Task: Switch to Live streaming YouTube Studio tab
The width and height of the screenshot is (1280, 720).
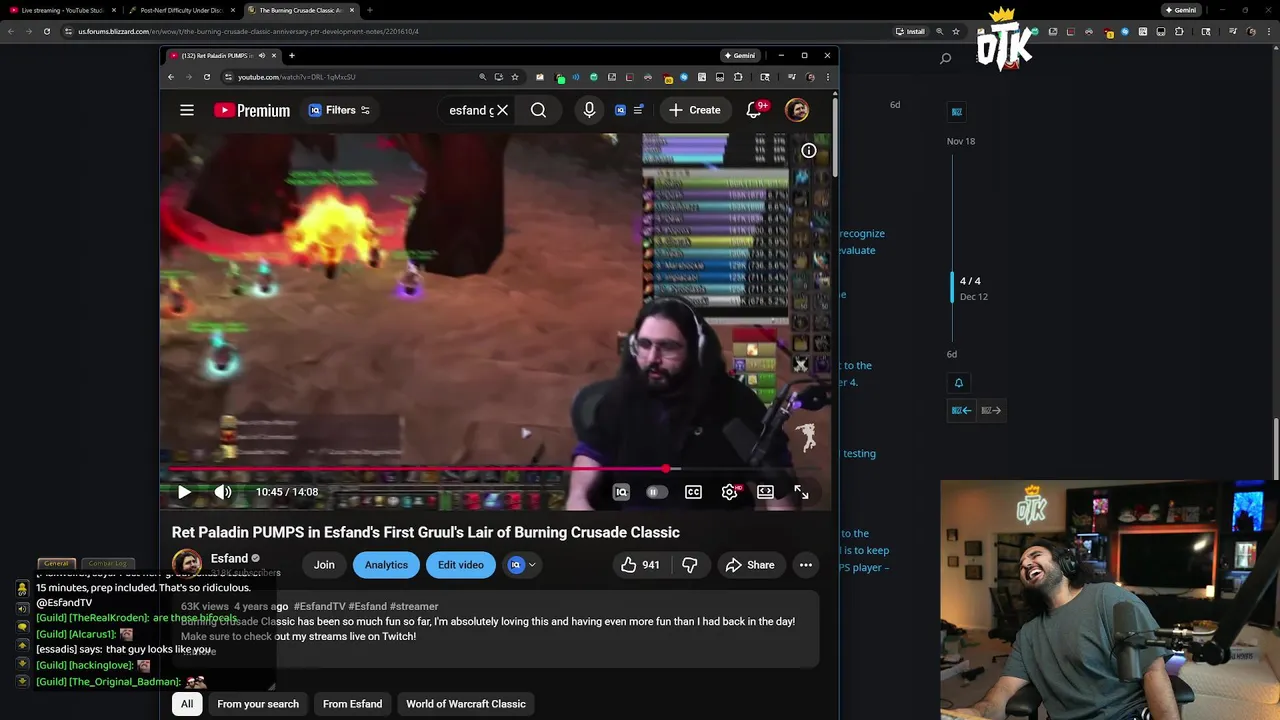Action: [62, 10]
